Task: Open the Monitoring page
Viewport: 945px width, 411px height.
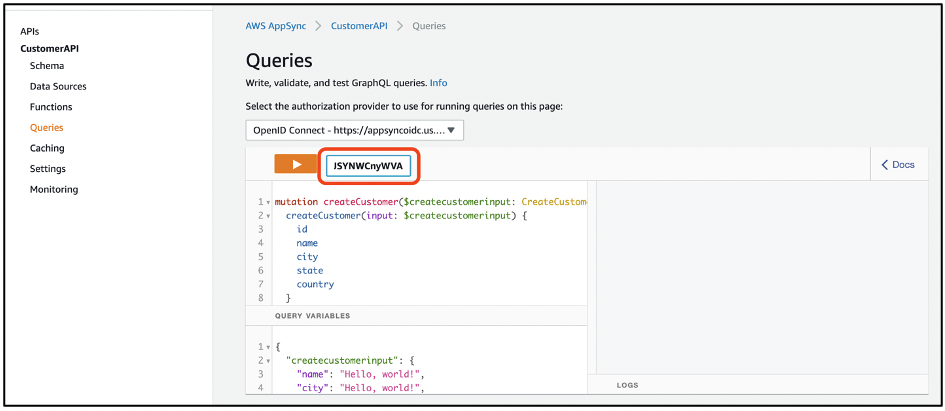Action: click(x=54, y=189)
